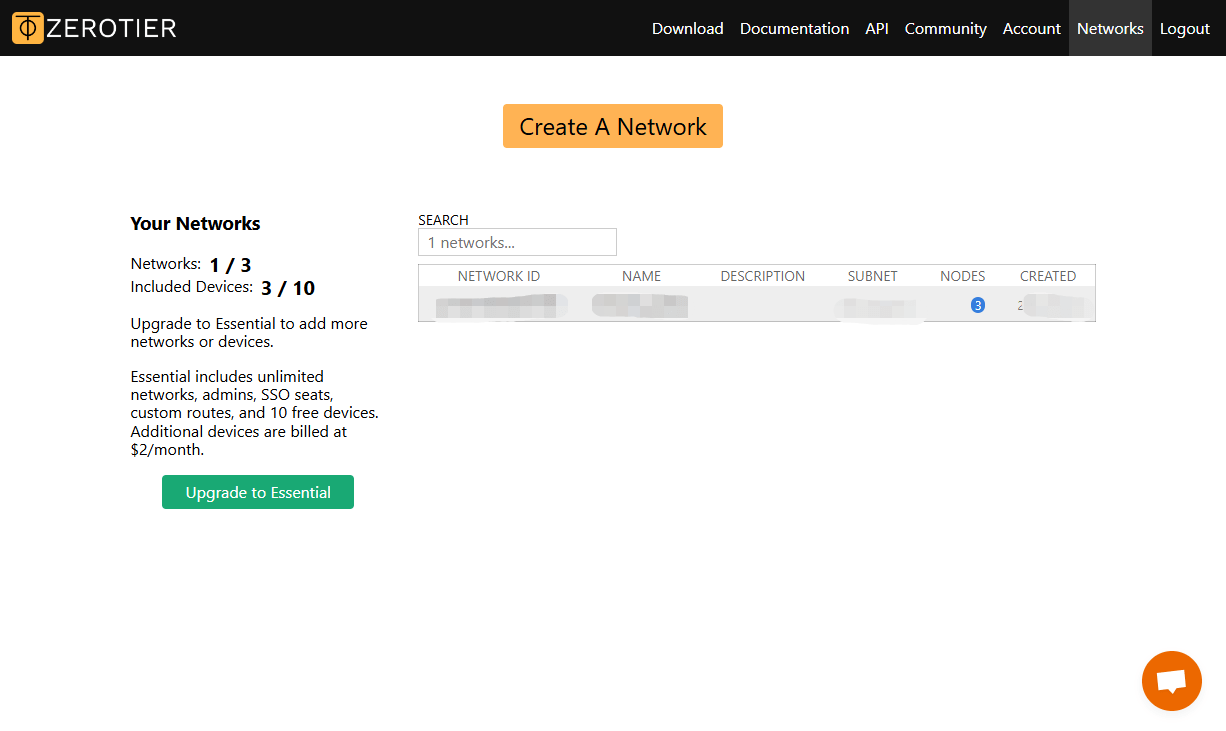Focus the network search field
Image resolution: width=1226 pixels, height=731 pixels.
pos(517,242)
